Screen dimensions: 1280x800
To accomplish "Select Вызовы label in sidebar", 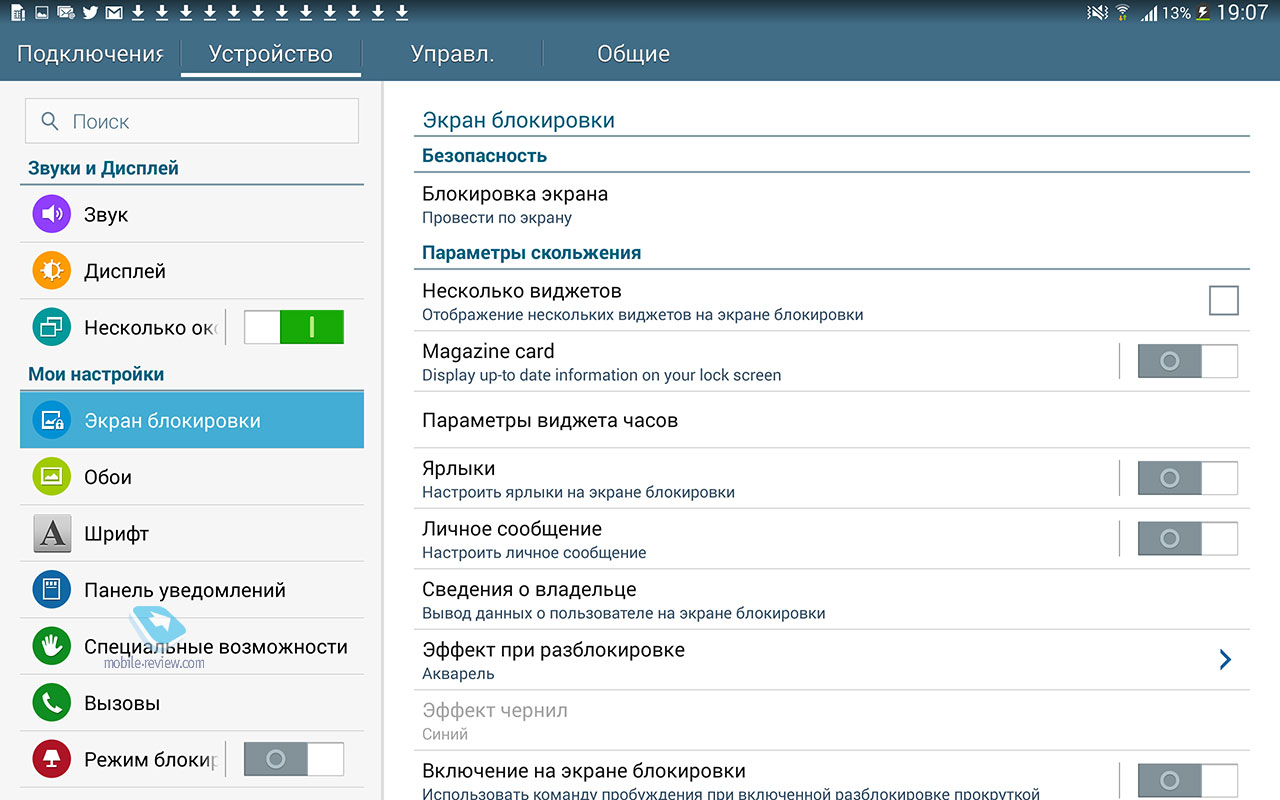I will click(x=122, y=703).
